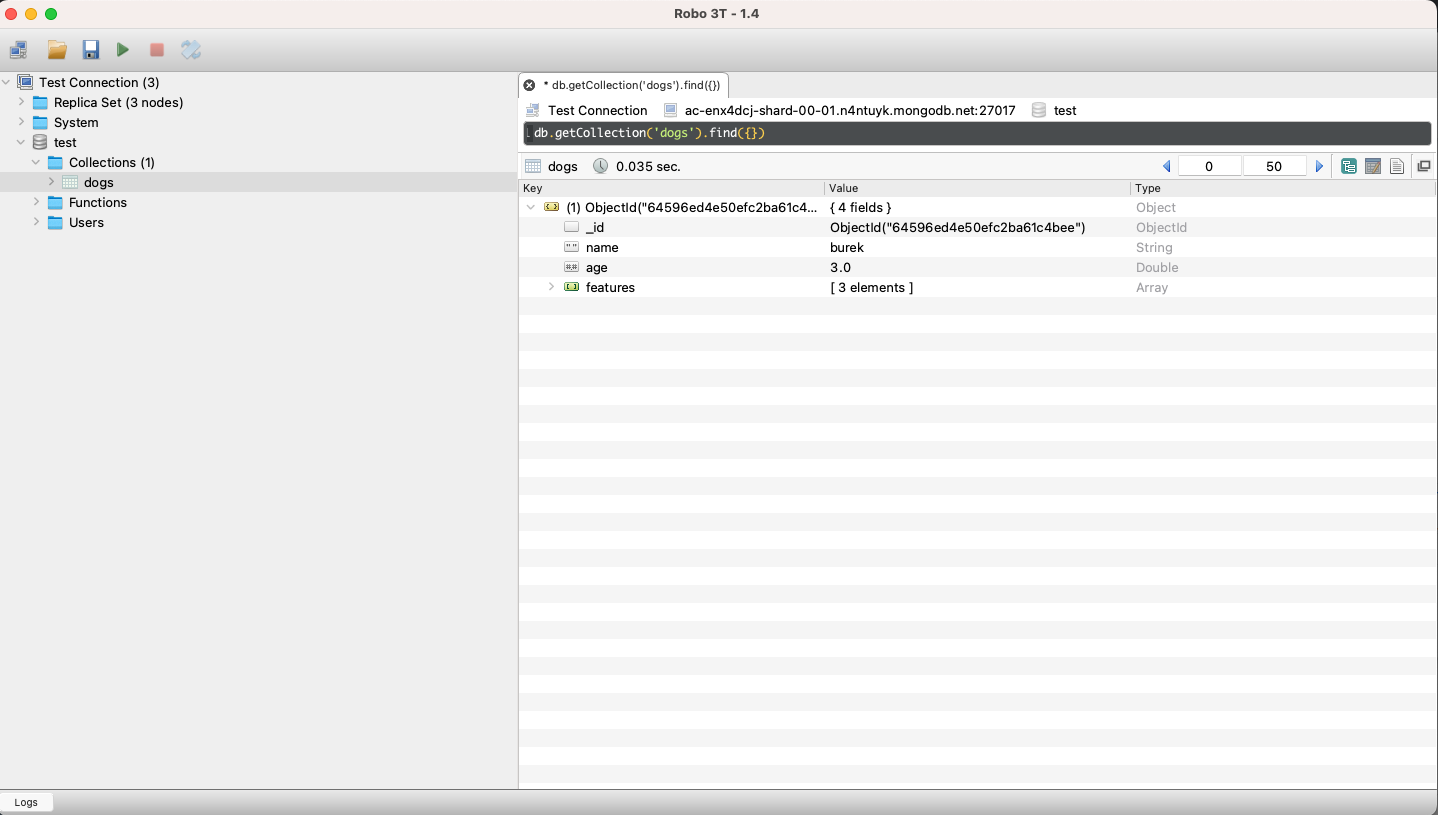Run the query with green play icon

tap(123, 50)
